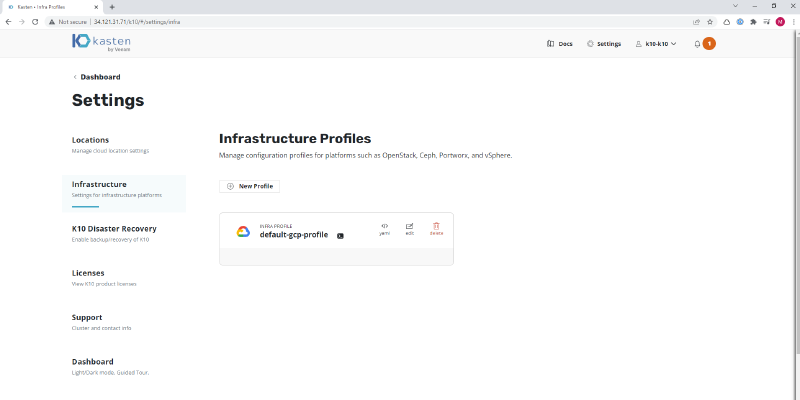Open the Chrome profile avatar N

coord(780,22)
